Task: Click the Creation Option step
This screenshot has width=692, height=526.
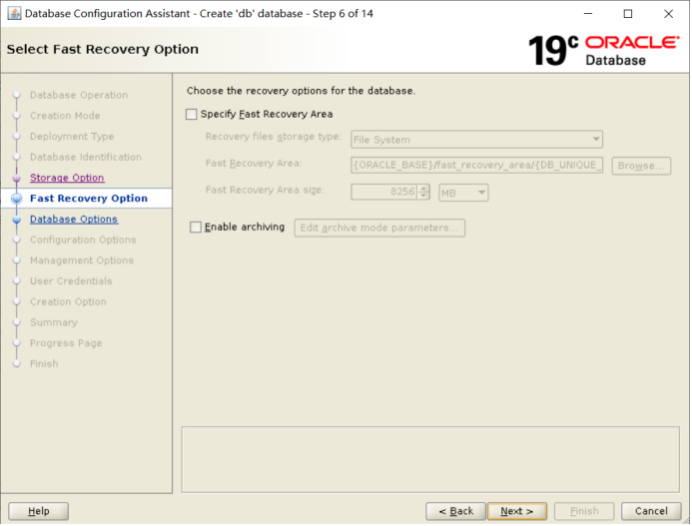Action: [x=68, y=302]
